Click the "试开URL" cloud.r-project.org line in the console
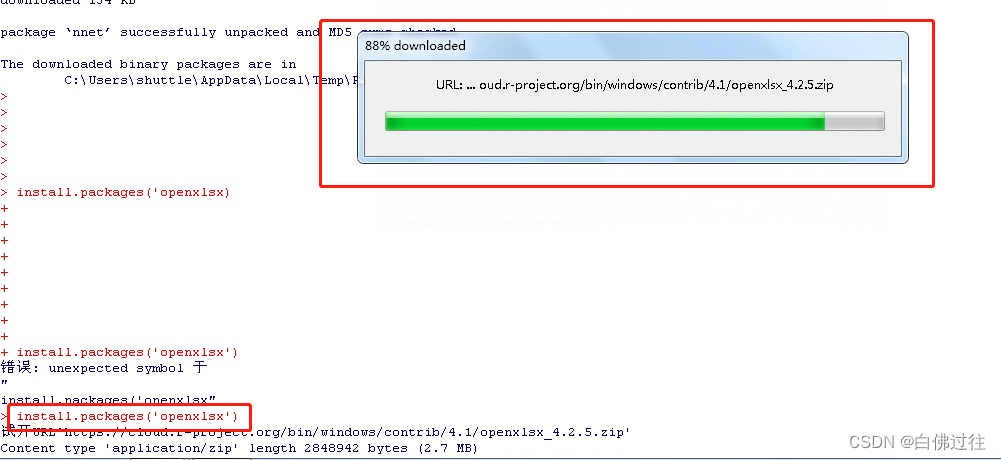Viewport: 1001px width, 460px height. pyautogui.click(x=316, y=433)
